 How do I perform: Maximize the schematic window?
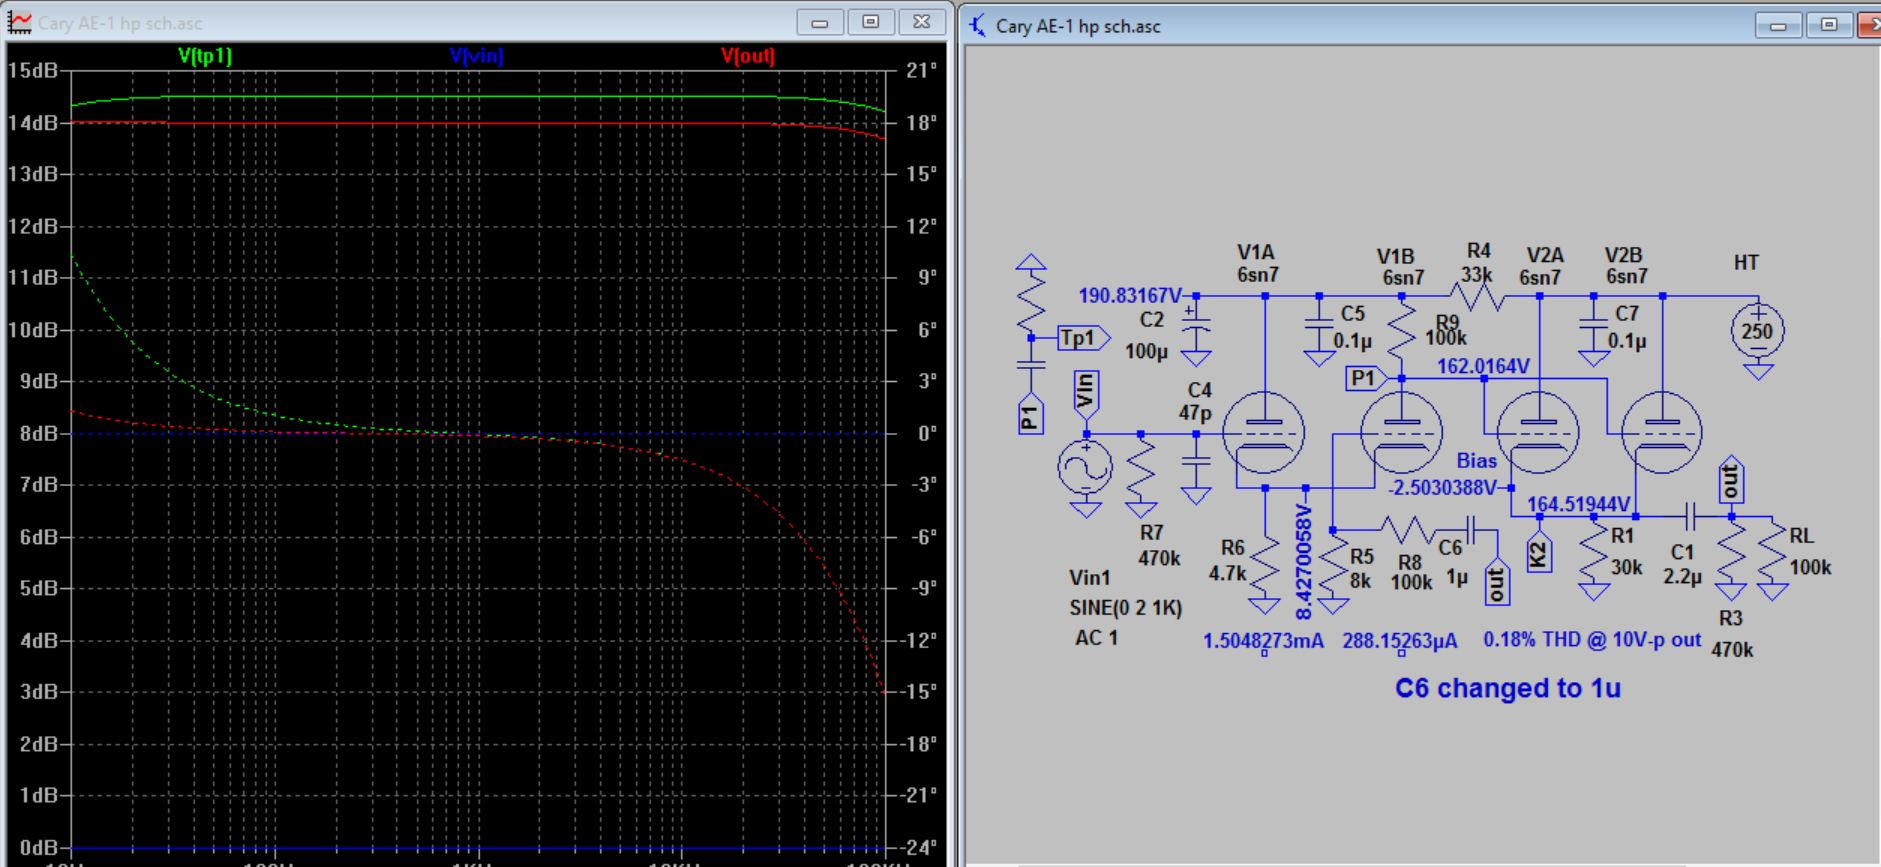(1829, 25)
